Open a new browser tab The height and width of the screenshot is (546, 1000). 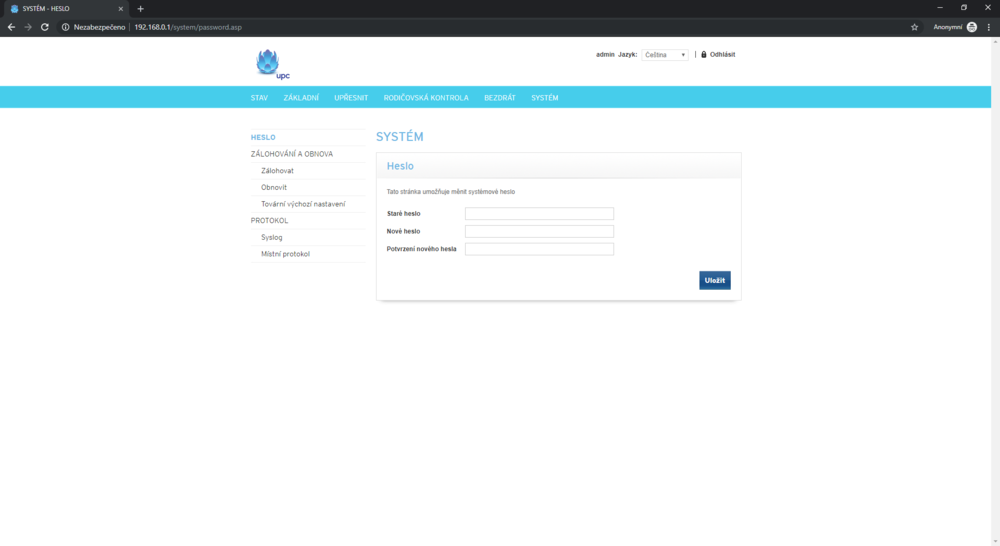140,9
